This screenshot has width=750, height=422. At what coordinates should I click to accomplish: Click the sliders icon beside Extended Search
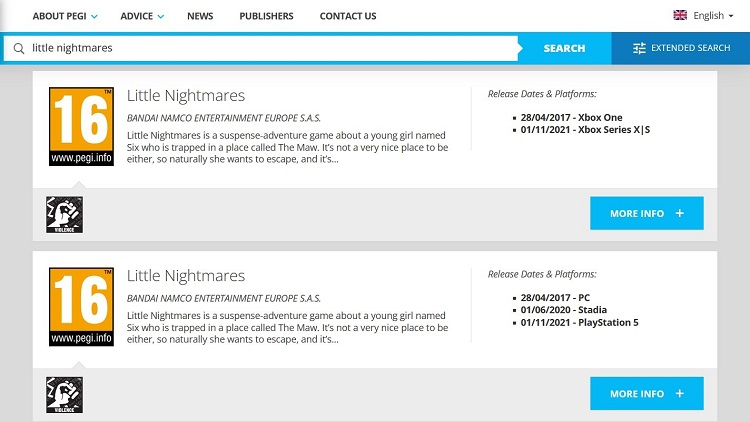pos(638,48)
